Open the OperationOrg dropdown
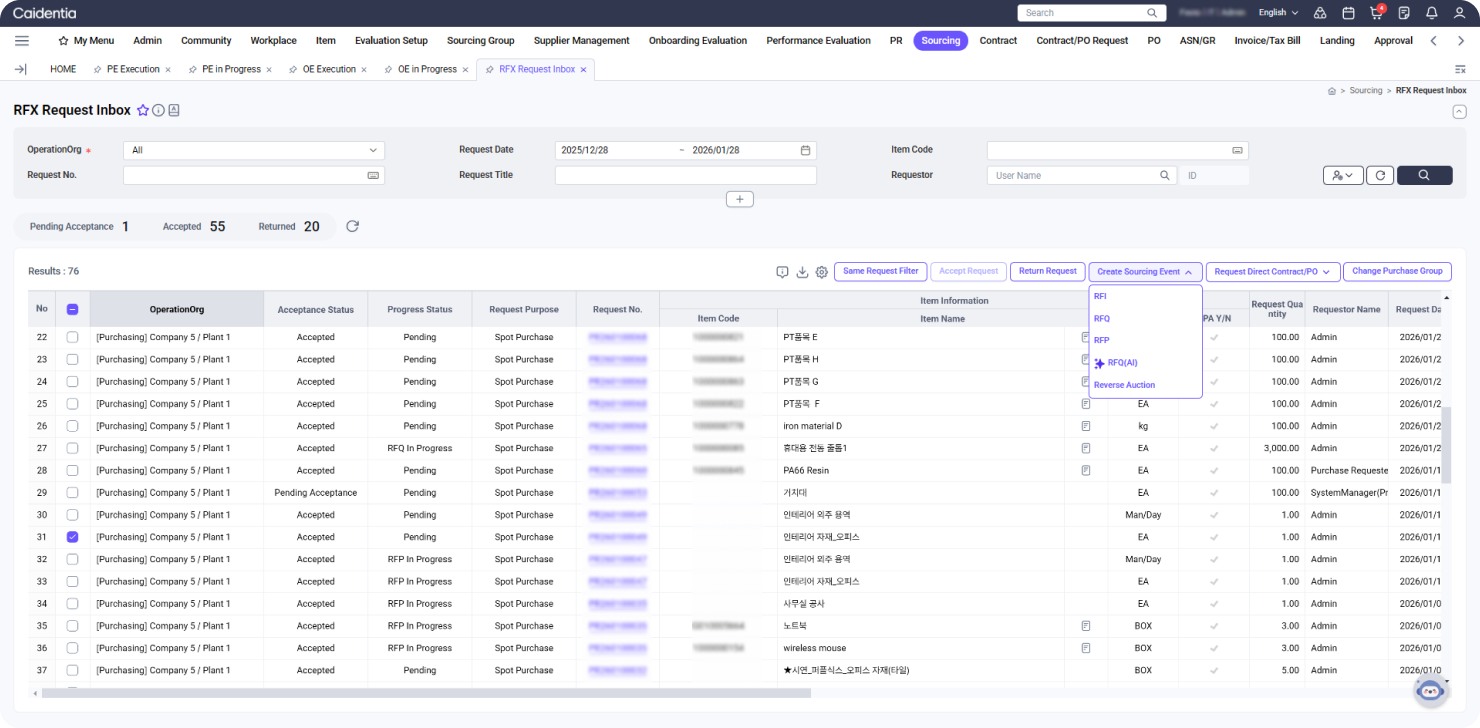 [254, 150]
